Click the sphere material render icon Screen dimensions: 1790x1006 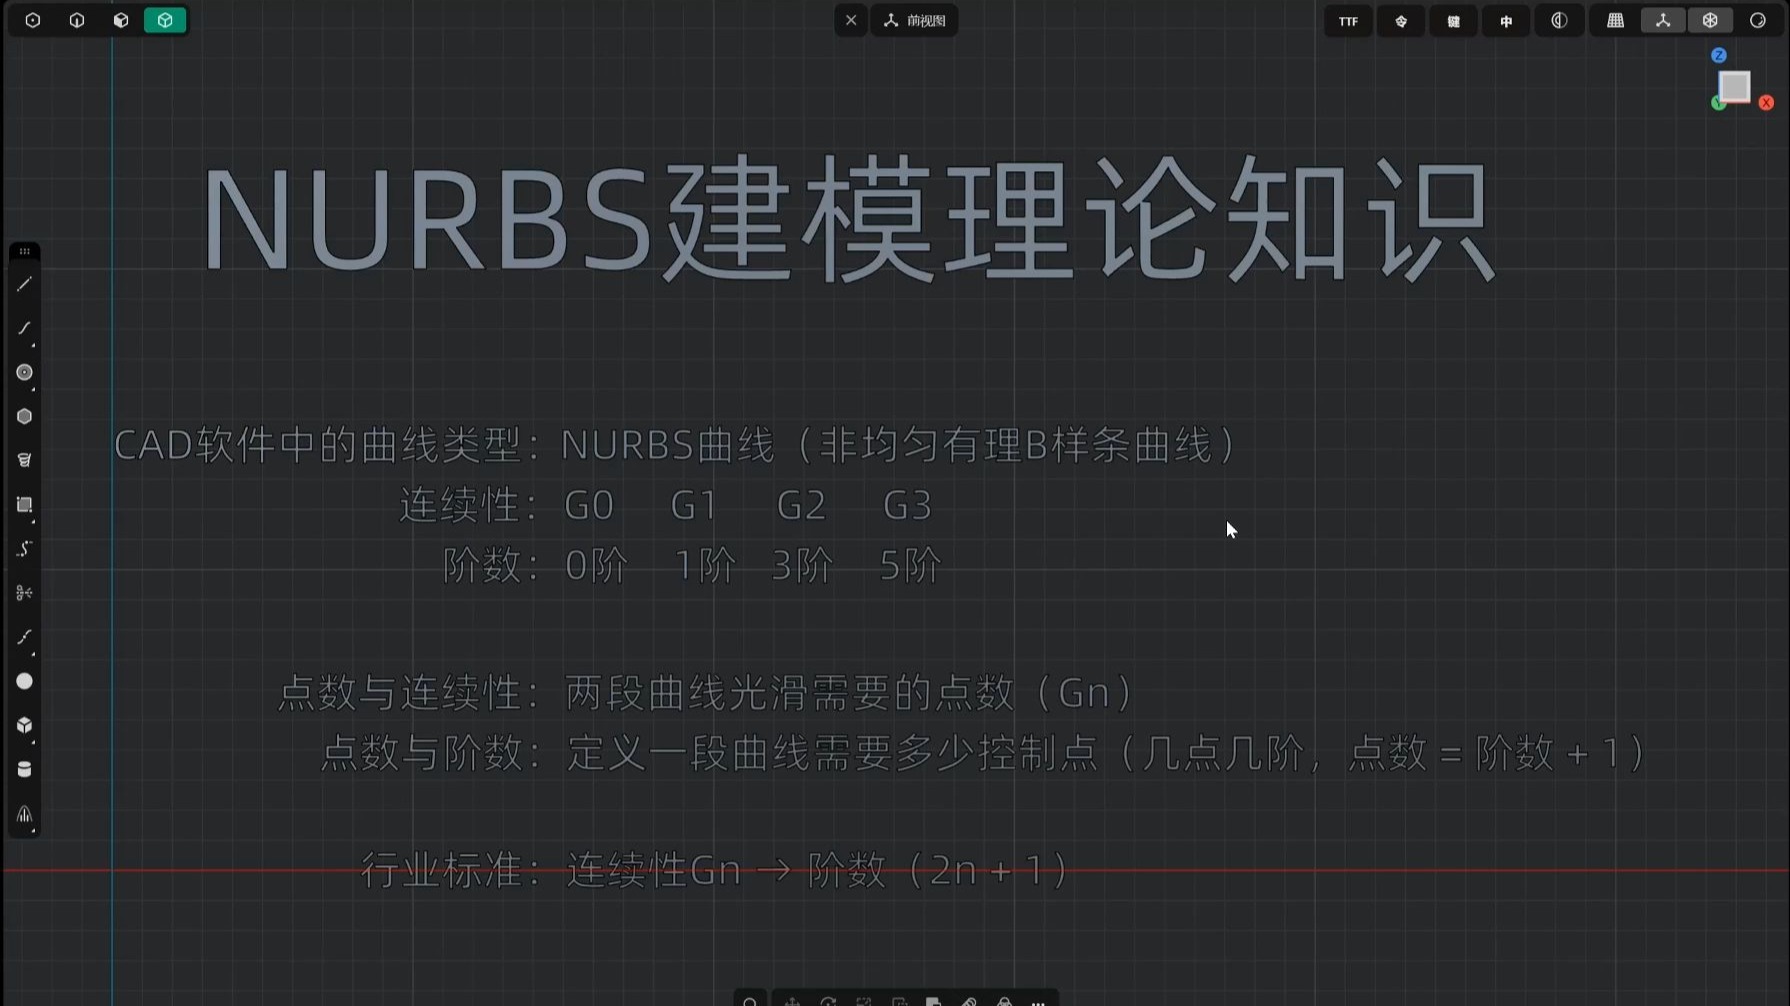[x=1758, y=20]
